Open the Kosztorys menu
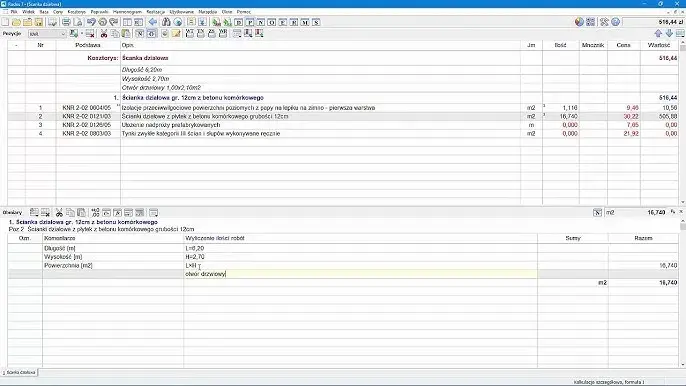Image resolution: width=686 pixels, height=386 pixels. click(x=77, y=12)
